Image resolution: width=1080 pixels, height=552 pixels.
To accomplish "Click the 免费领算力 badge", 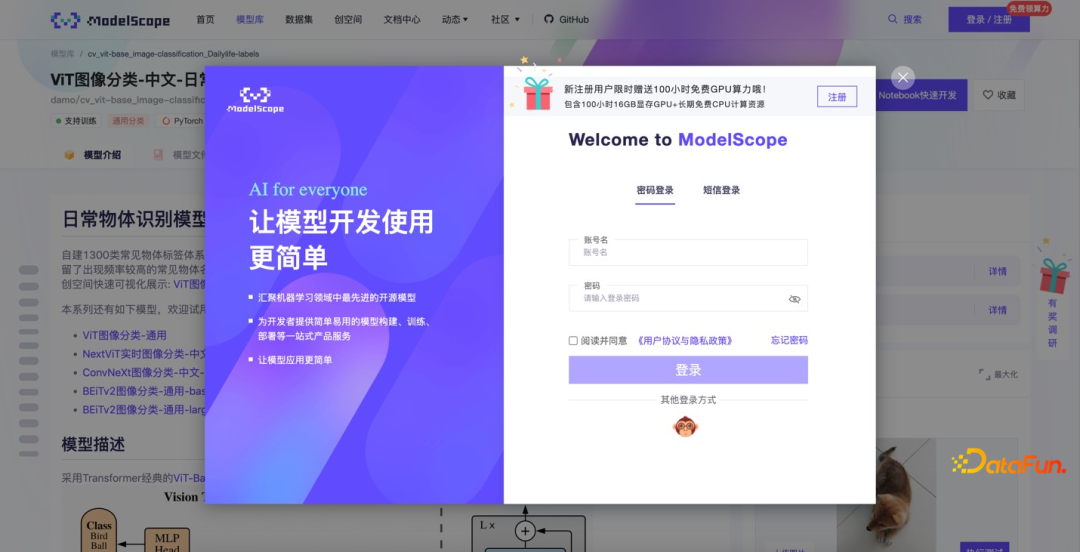I will click(x=1029, y=8).
